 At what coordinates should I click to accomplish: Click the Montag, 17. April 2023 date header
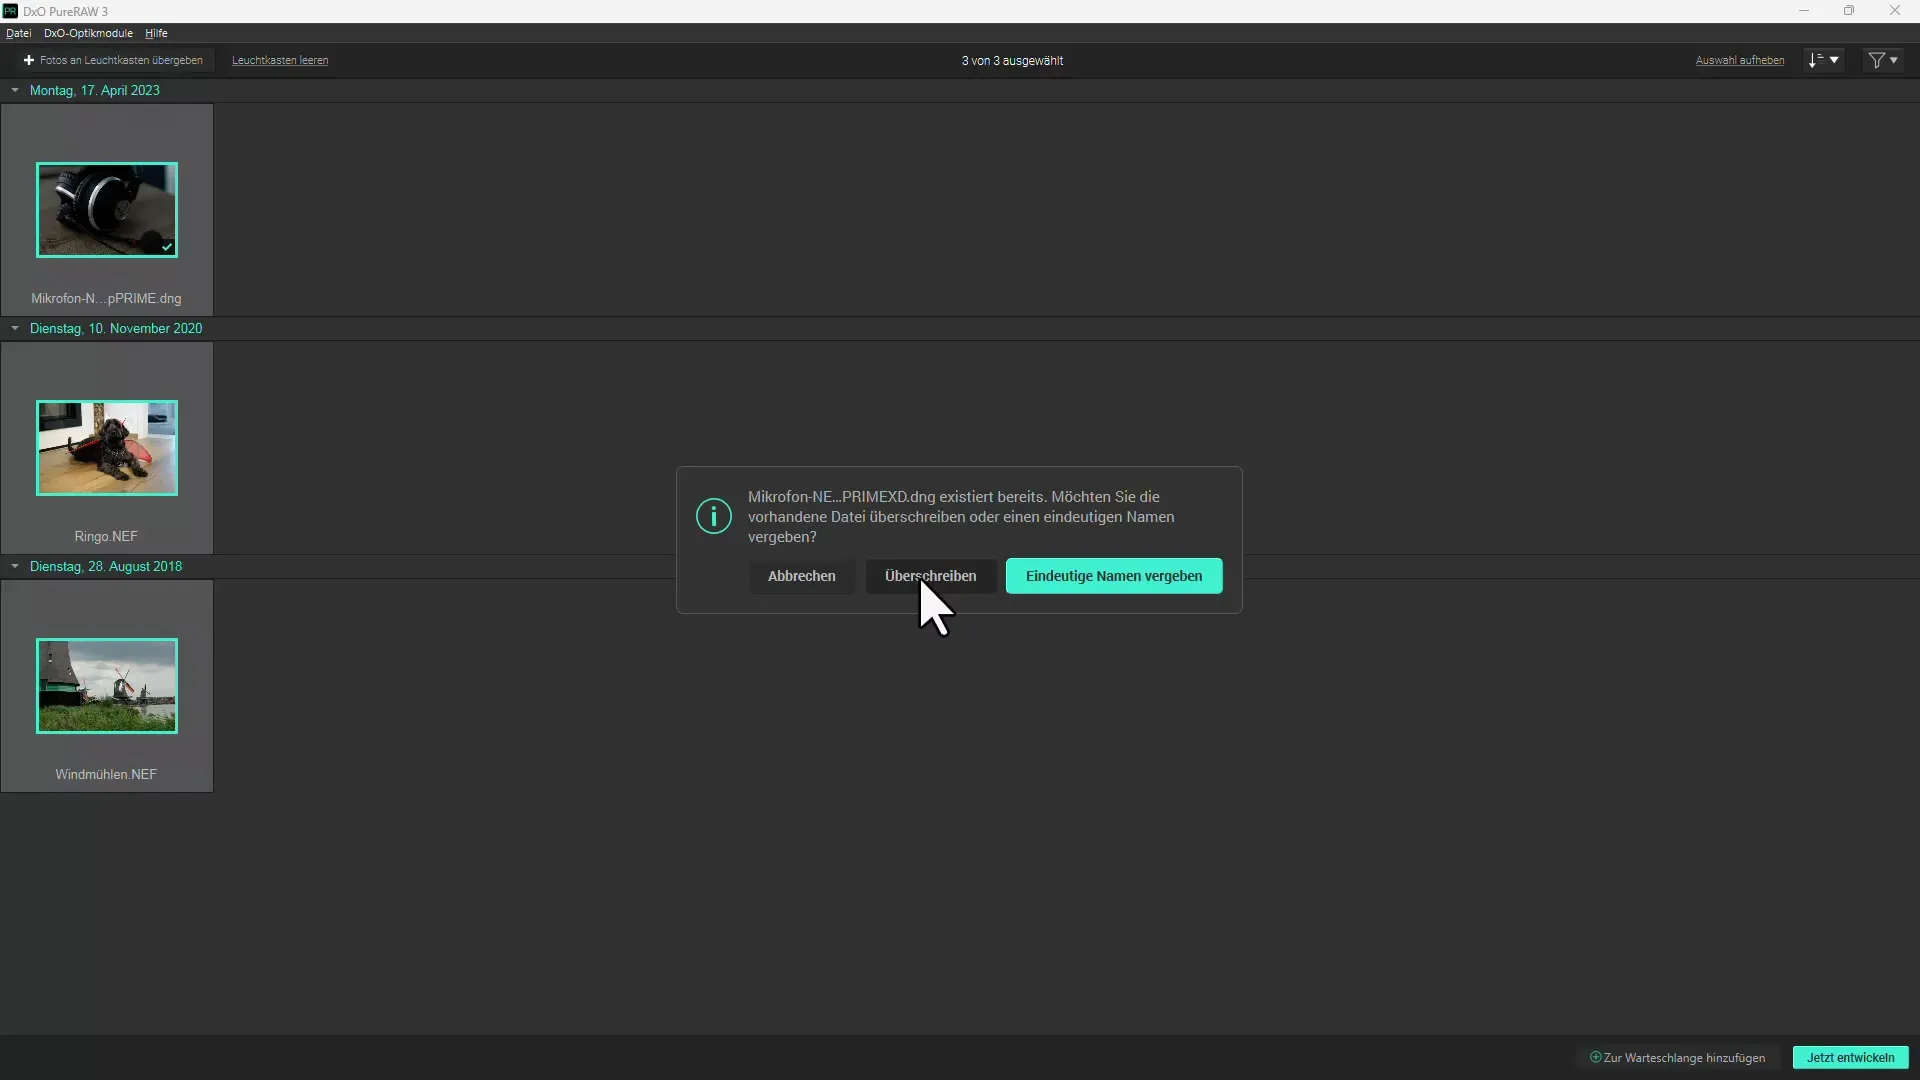(x=95, y=90)
